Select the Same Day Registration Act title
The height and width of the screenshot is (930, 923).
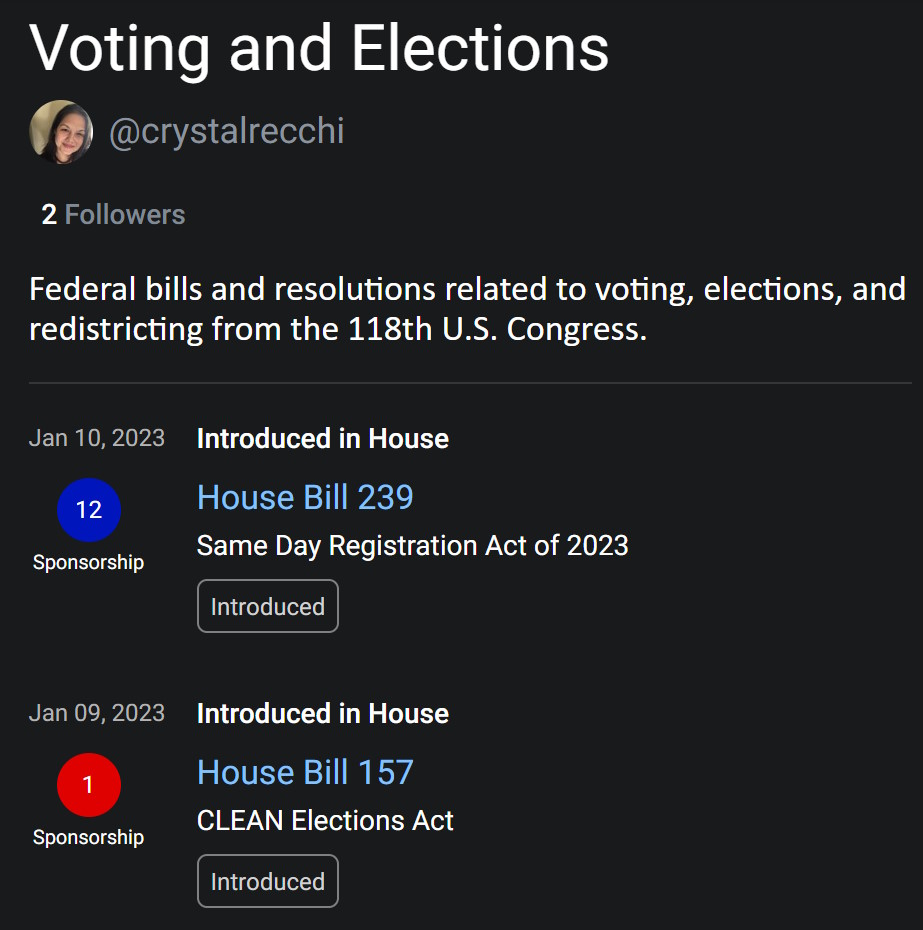coord(412,546)
